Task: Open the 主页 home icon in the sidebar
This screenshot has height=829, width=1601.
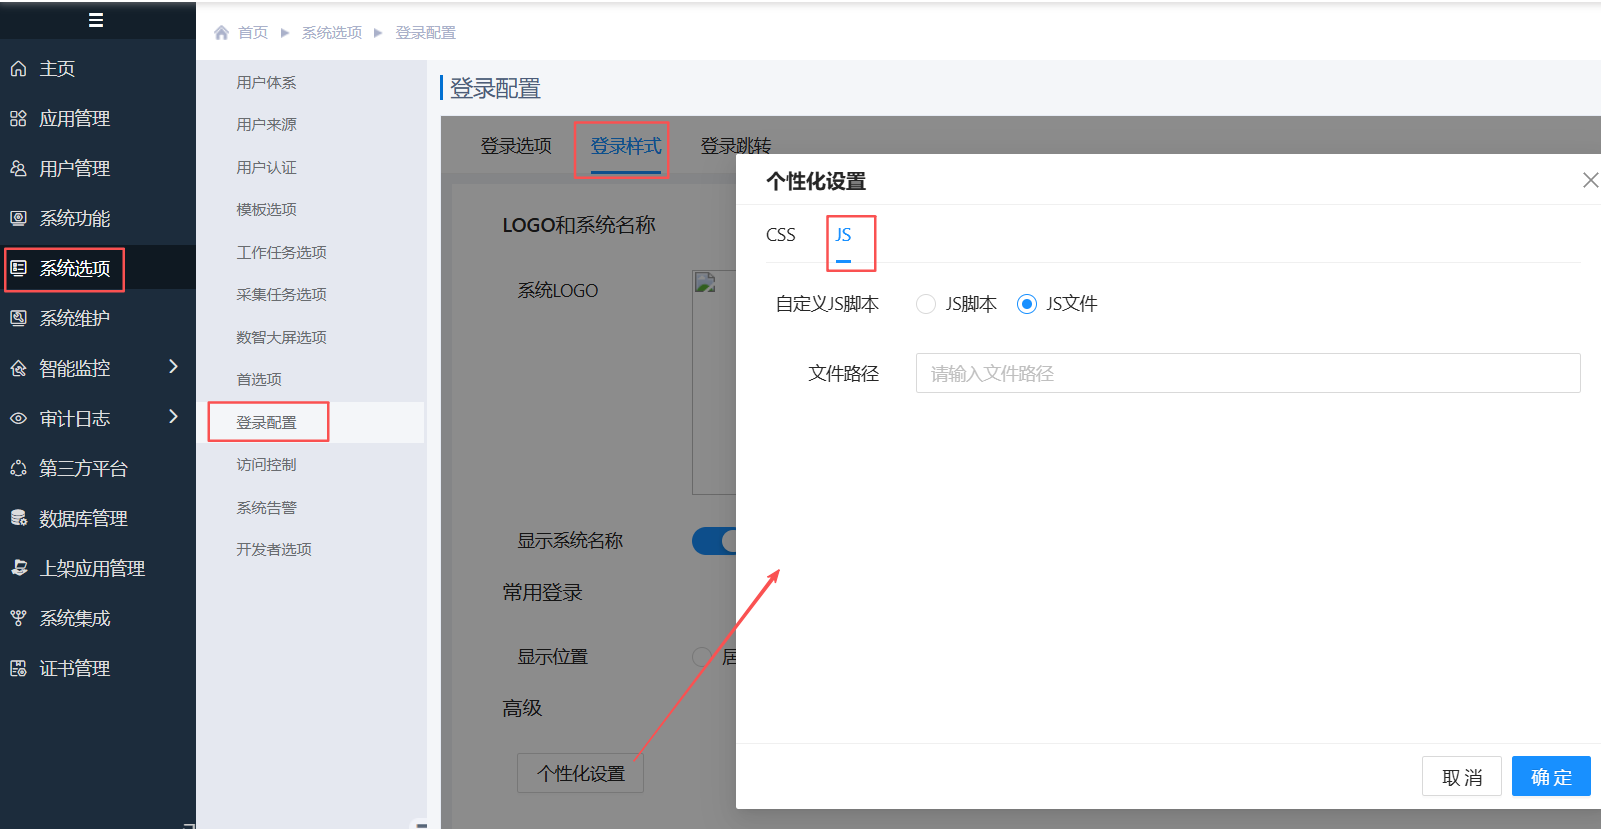Action: tap(18, 69)
